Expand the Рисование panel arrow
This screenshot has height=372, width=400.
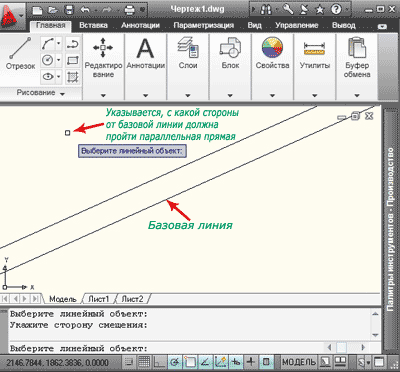[62, 94]
